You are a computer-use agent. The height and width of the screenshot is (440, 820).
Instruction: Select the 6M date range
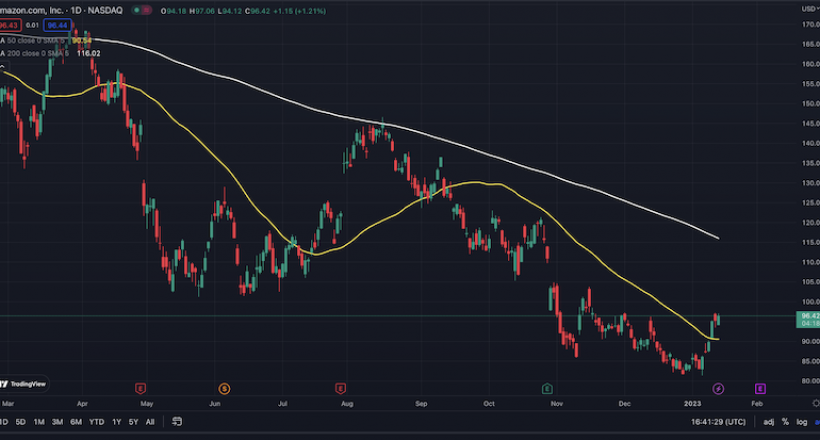point(76,422)
